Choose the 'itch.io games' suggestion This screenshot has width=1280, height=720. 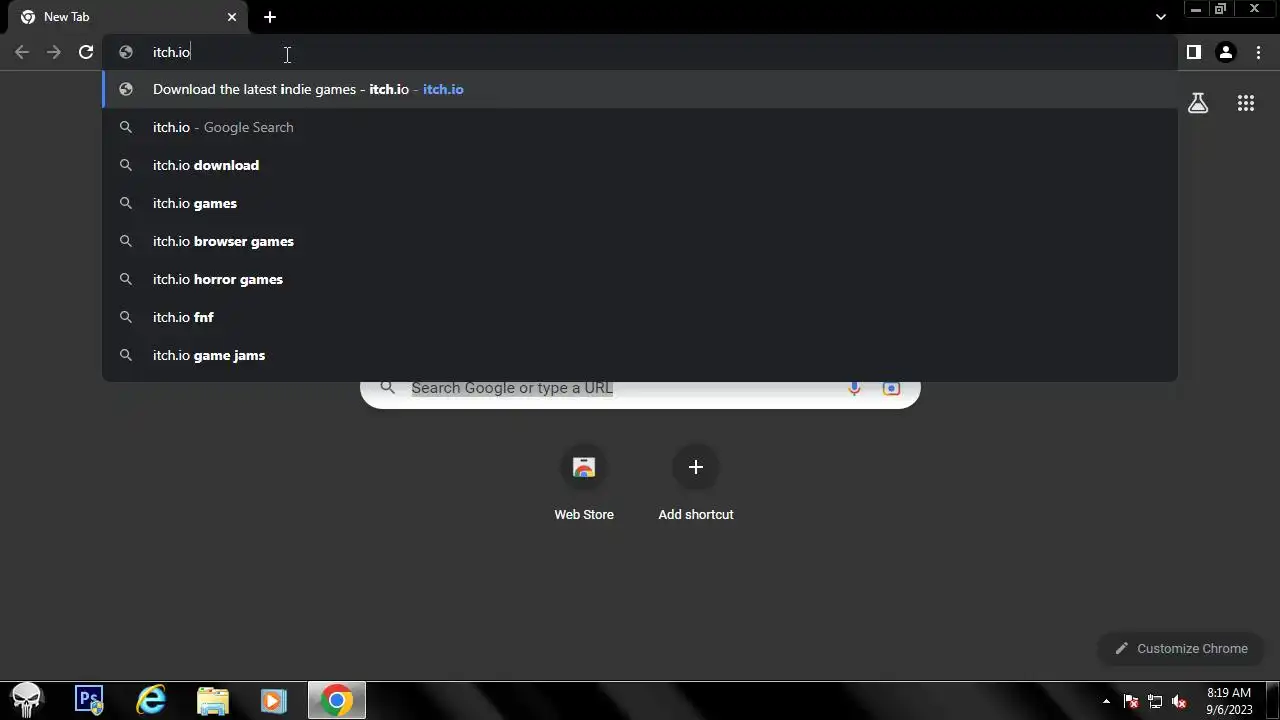tap(640, 203)
